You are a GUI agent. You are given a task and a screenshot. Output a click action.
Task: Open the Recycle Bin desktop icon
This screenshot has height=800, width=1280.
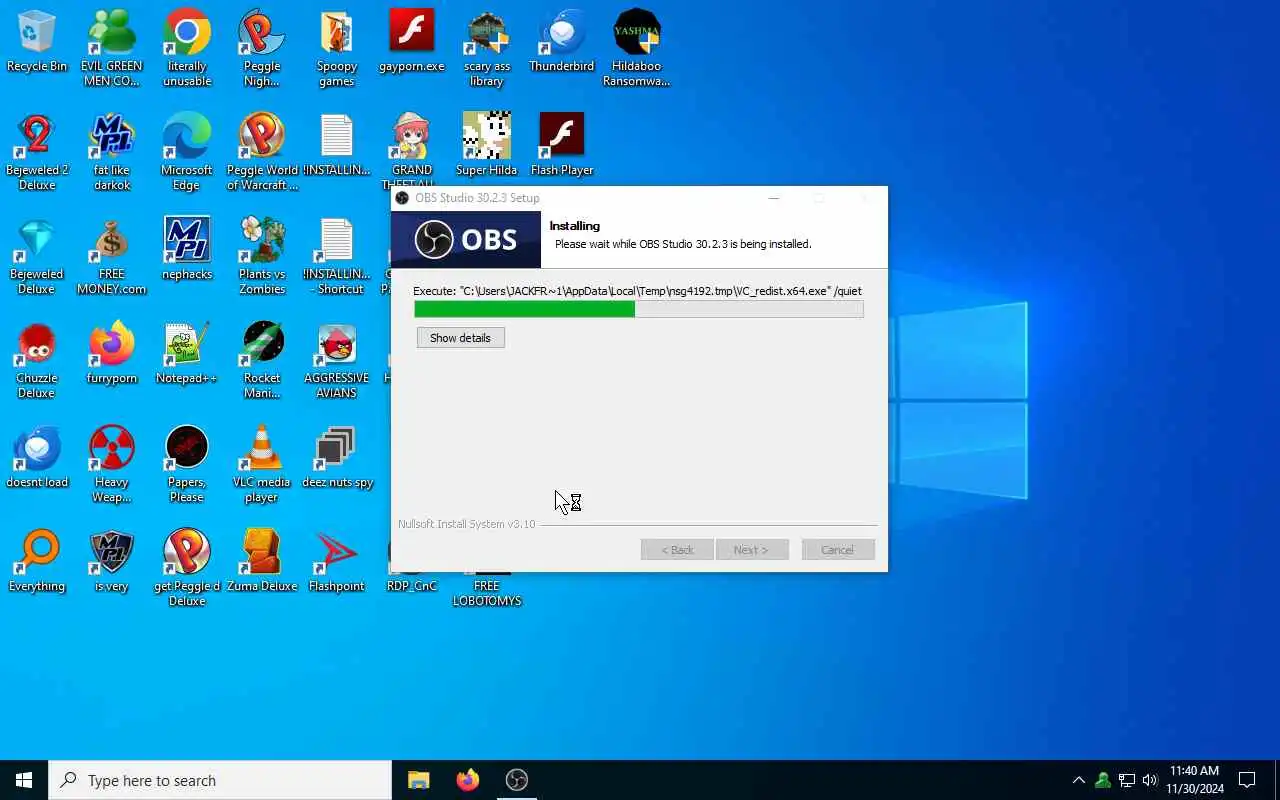point(37,42)
